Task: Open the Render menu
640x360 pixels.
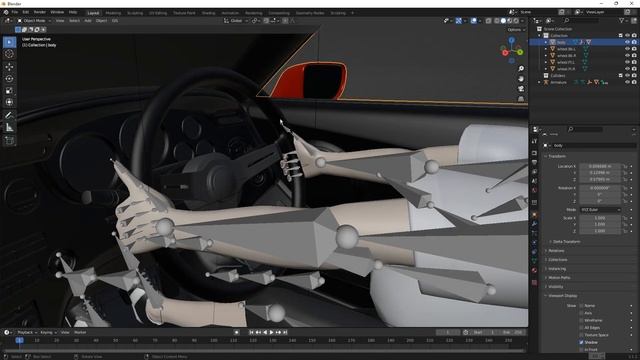Action: click(40, 13)
